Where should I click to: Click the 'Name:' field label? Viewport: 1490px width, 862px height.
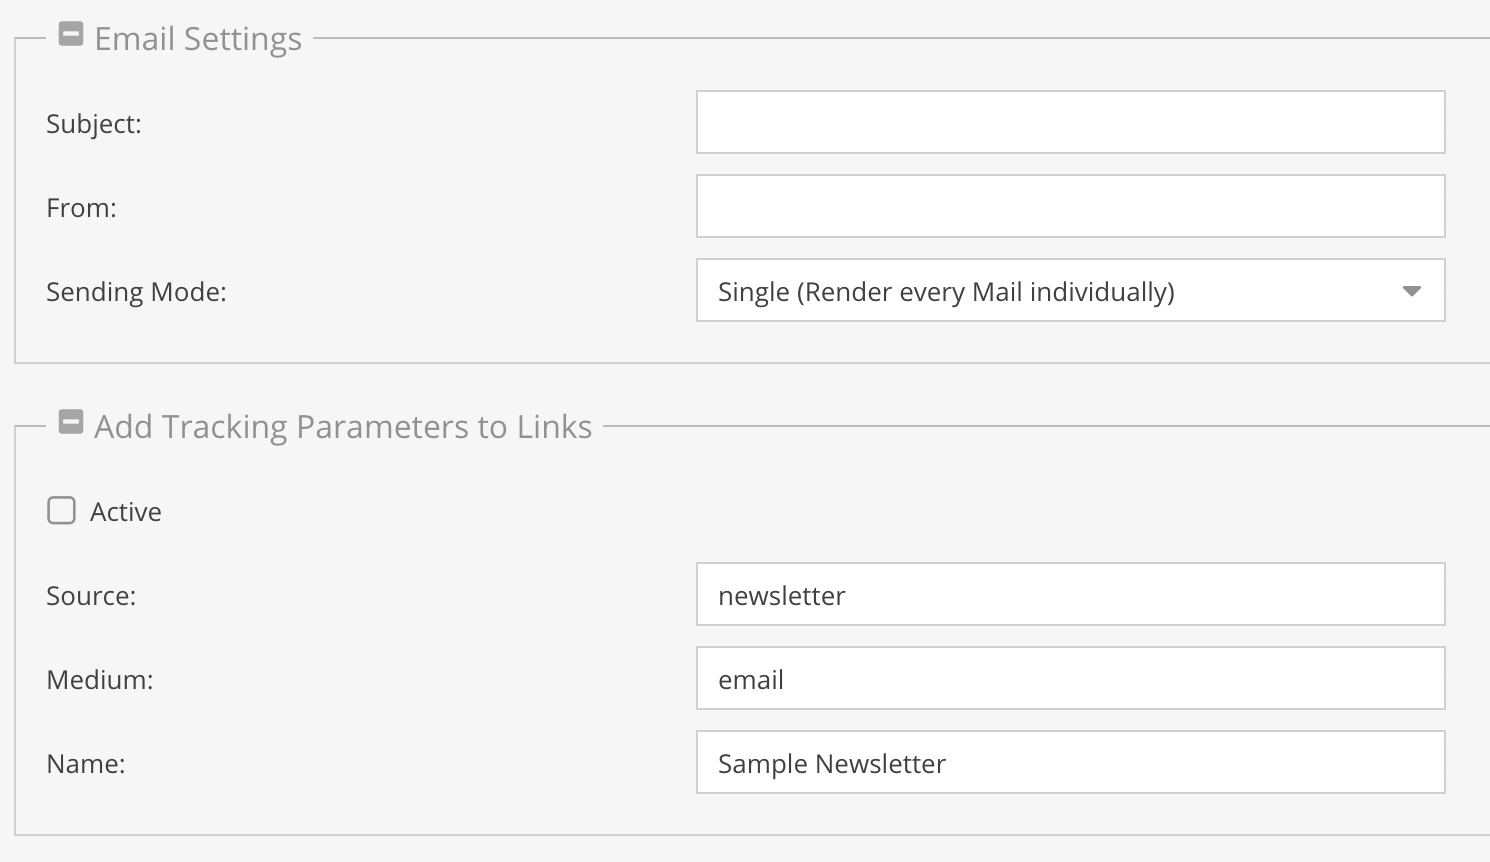pyautogui.click(x=86, y=764)
